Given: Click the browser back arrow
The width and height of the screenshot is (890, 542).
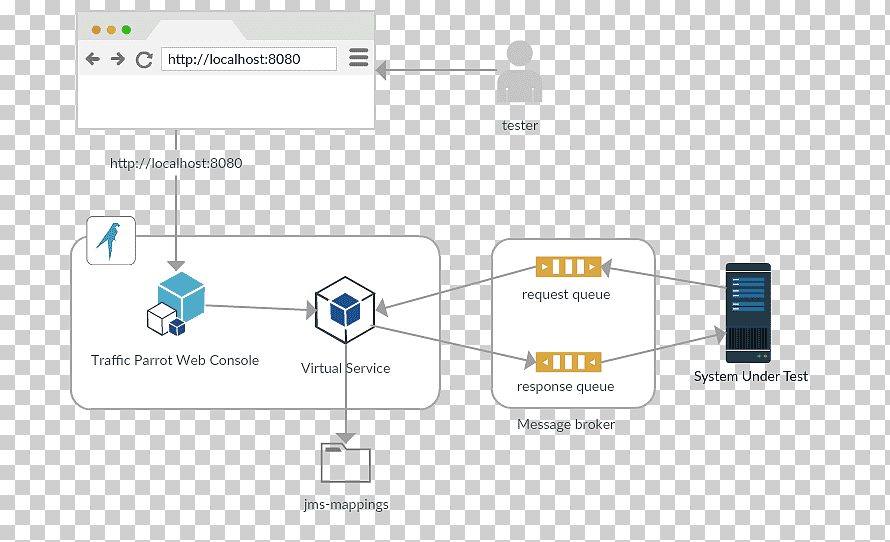Looking at the screenshot, I should pos(93,58).
